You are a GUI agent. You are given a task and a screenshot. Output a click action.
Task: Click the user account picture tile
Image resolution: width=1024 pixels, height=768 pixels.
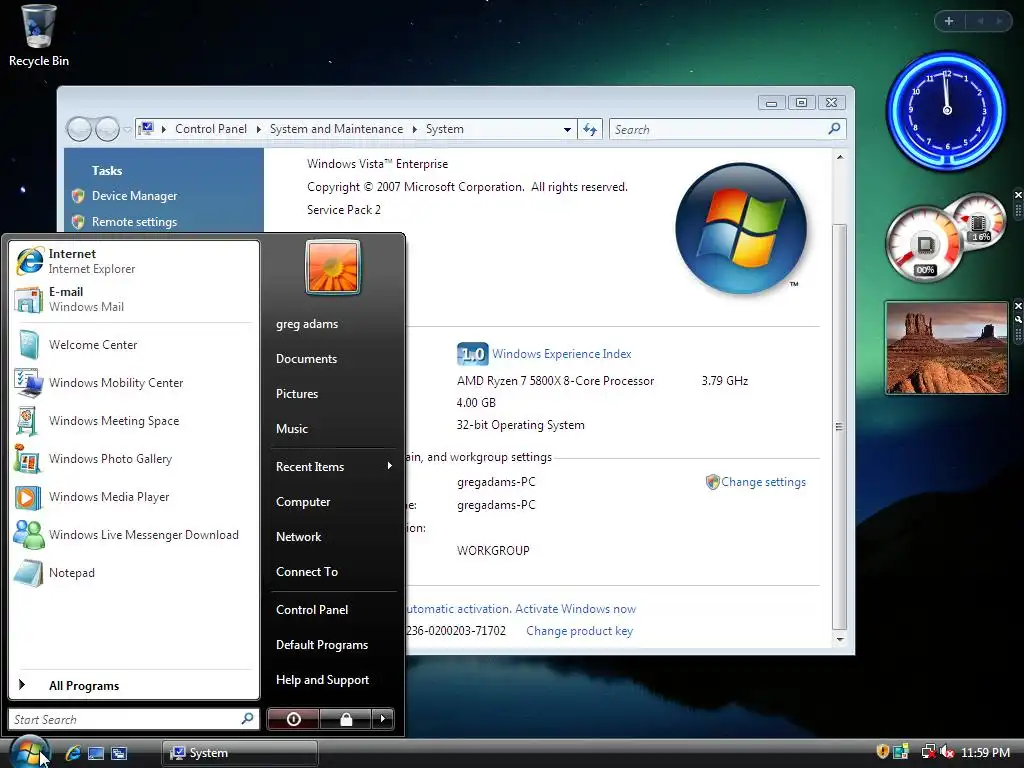[332, 267]
